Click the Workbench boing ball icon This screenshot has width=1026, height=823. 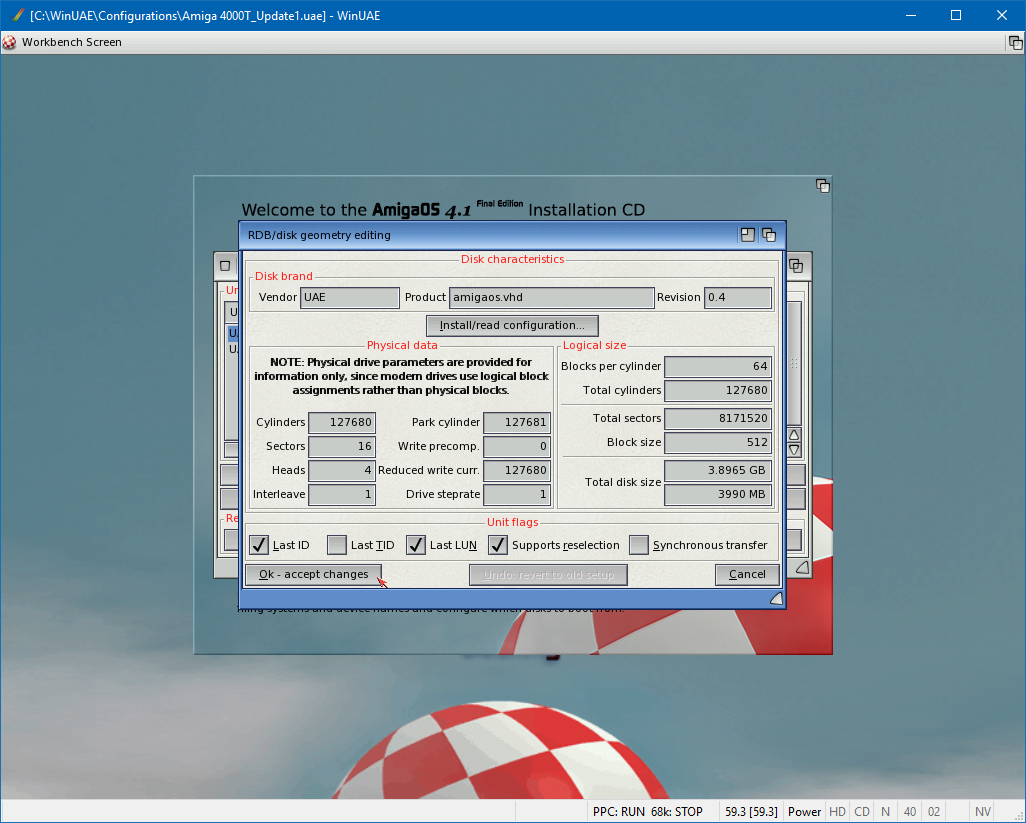[x=10, y=42]
